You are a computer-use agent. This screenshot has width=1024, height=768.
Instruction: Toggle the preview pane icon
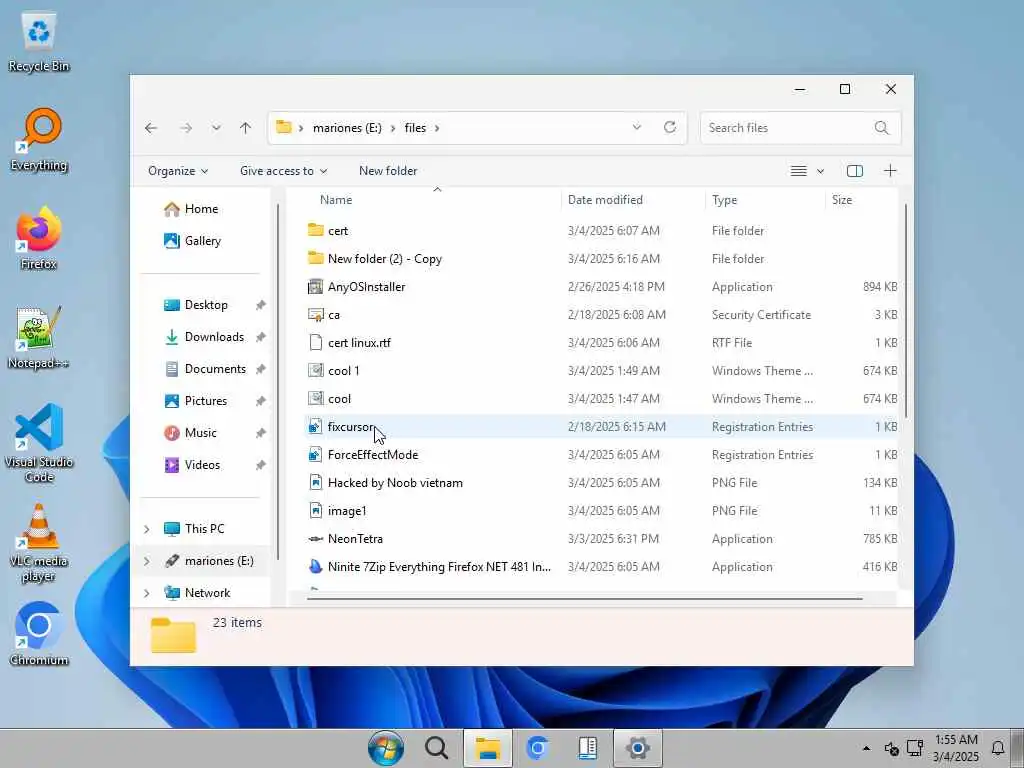tap(854, 171)
